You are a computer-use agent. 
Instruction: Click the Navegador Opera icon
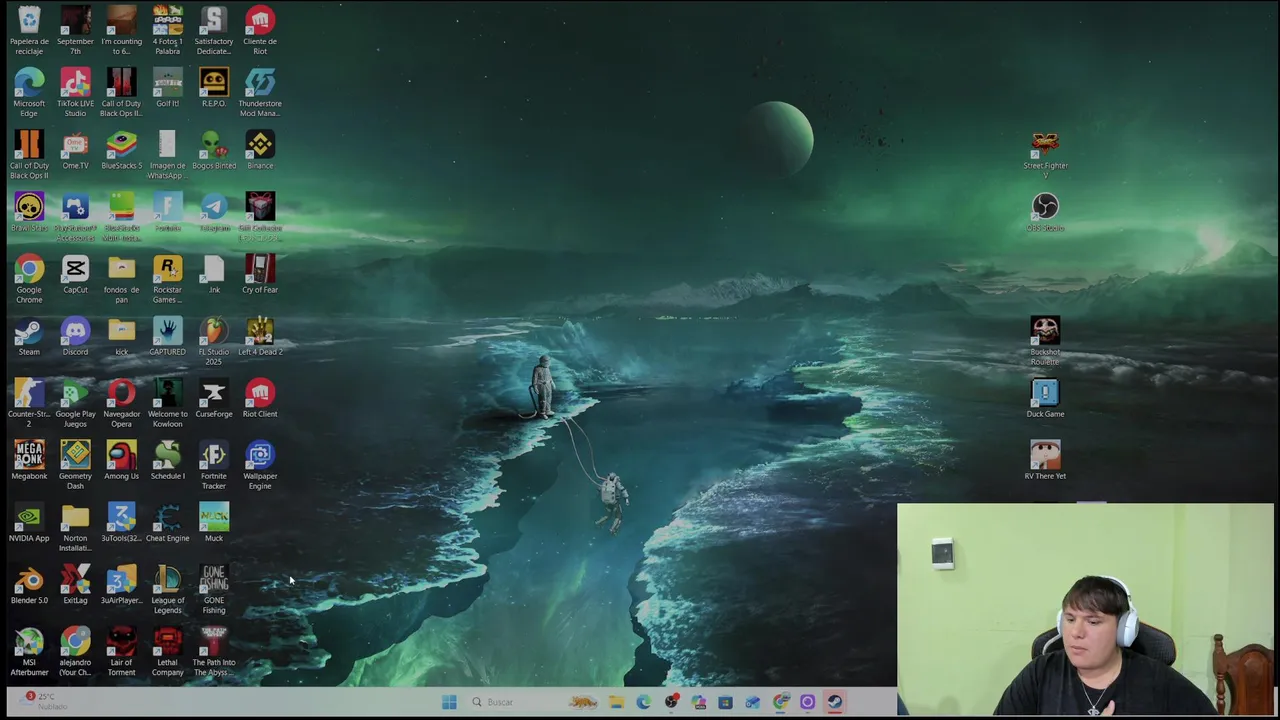point(121,403)
